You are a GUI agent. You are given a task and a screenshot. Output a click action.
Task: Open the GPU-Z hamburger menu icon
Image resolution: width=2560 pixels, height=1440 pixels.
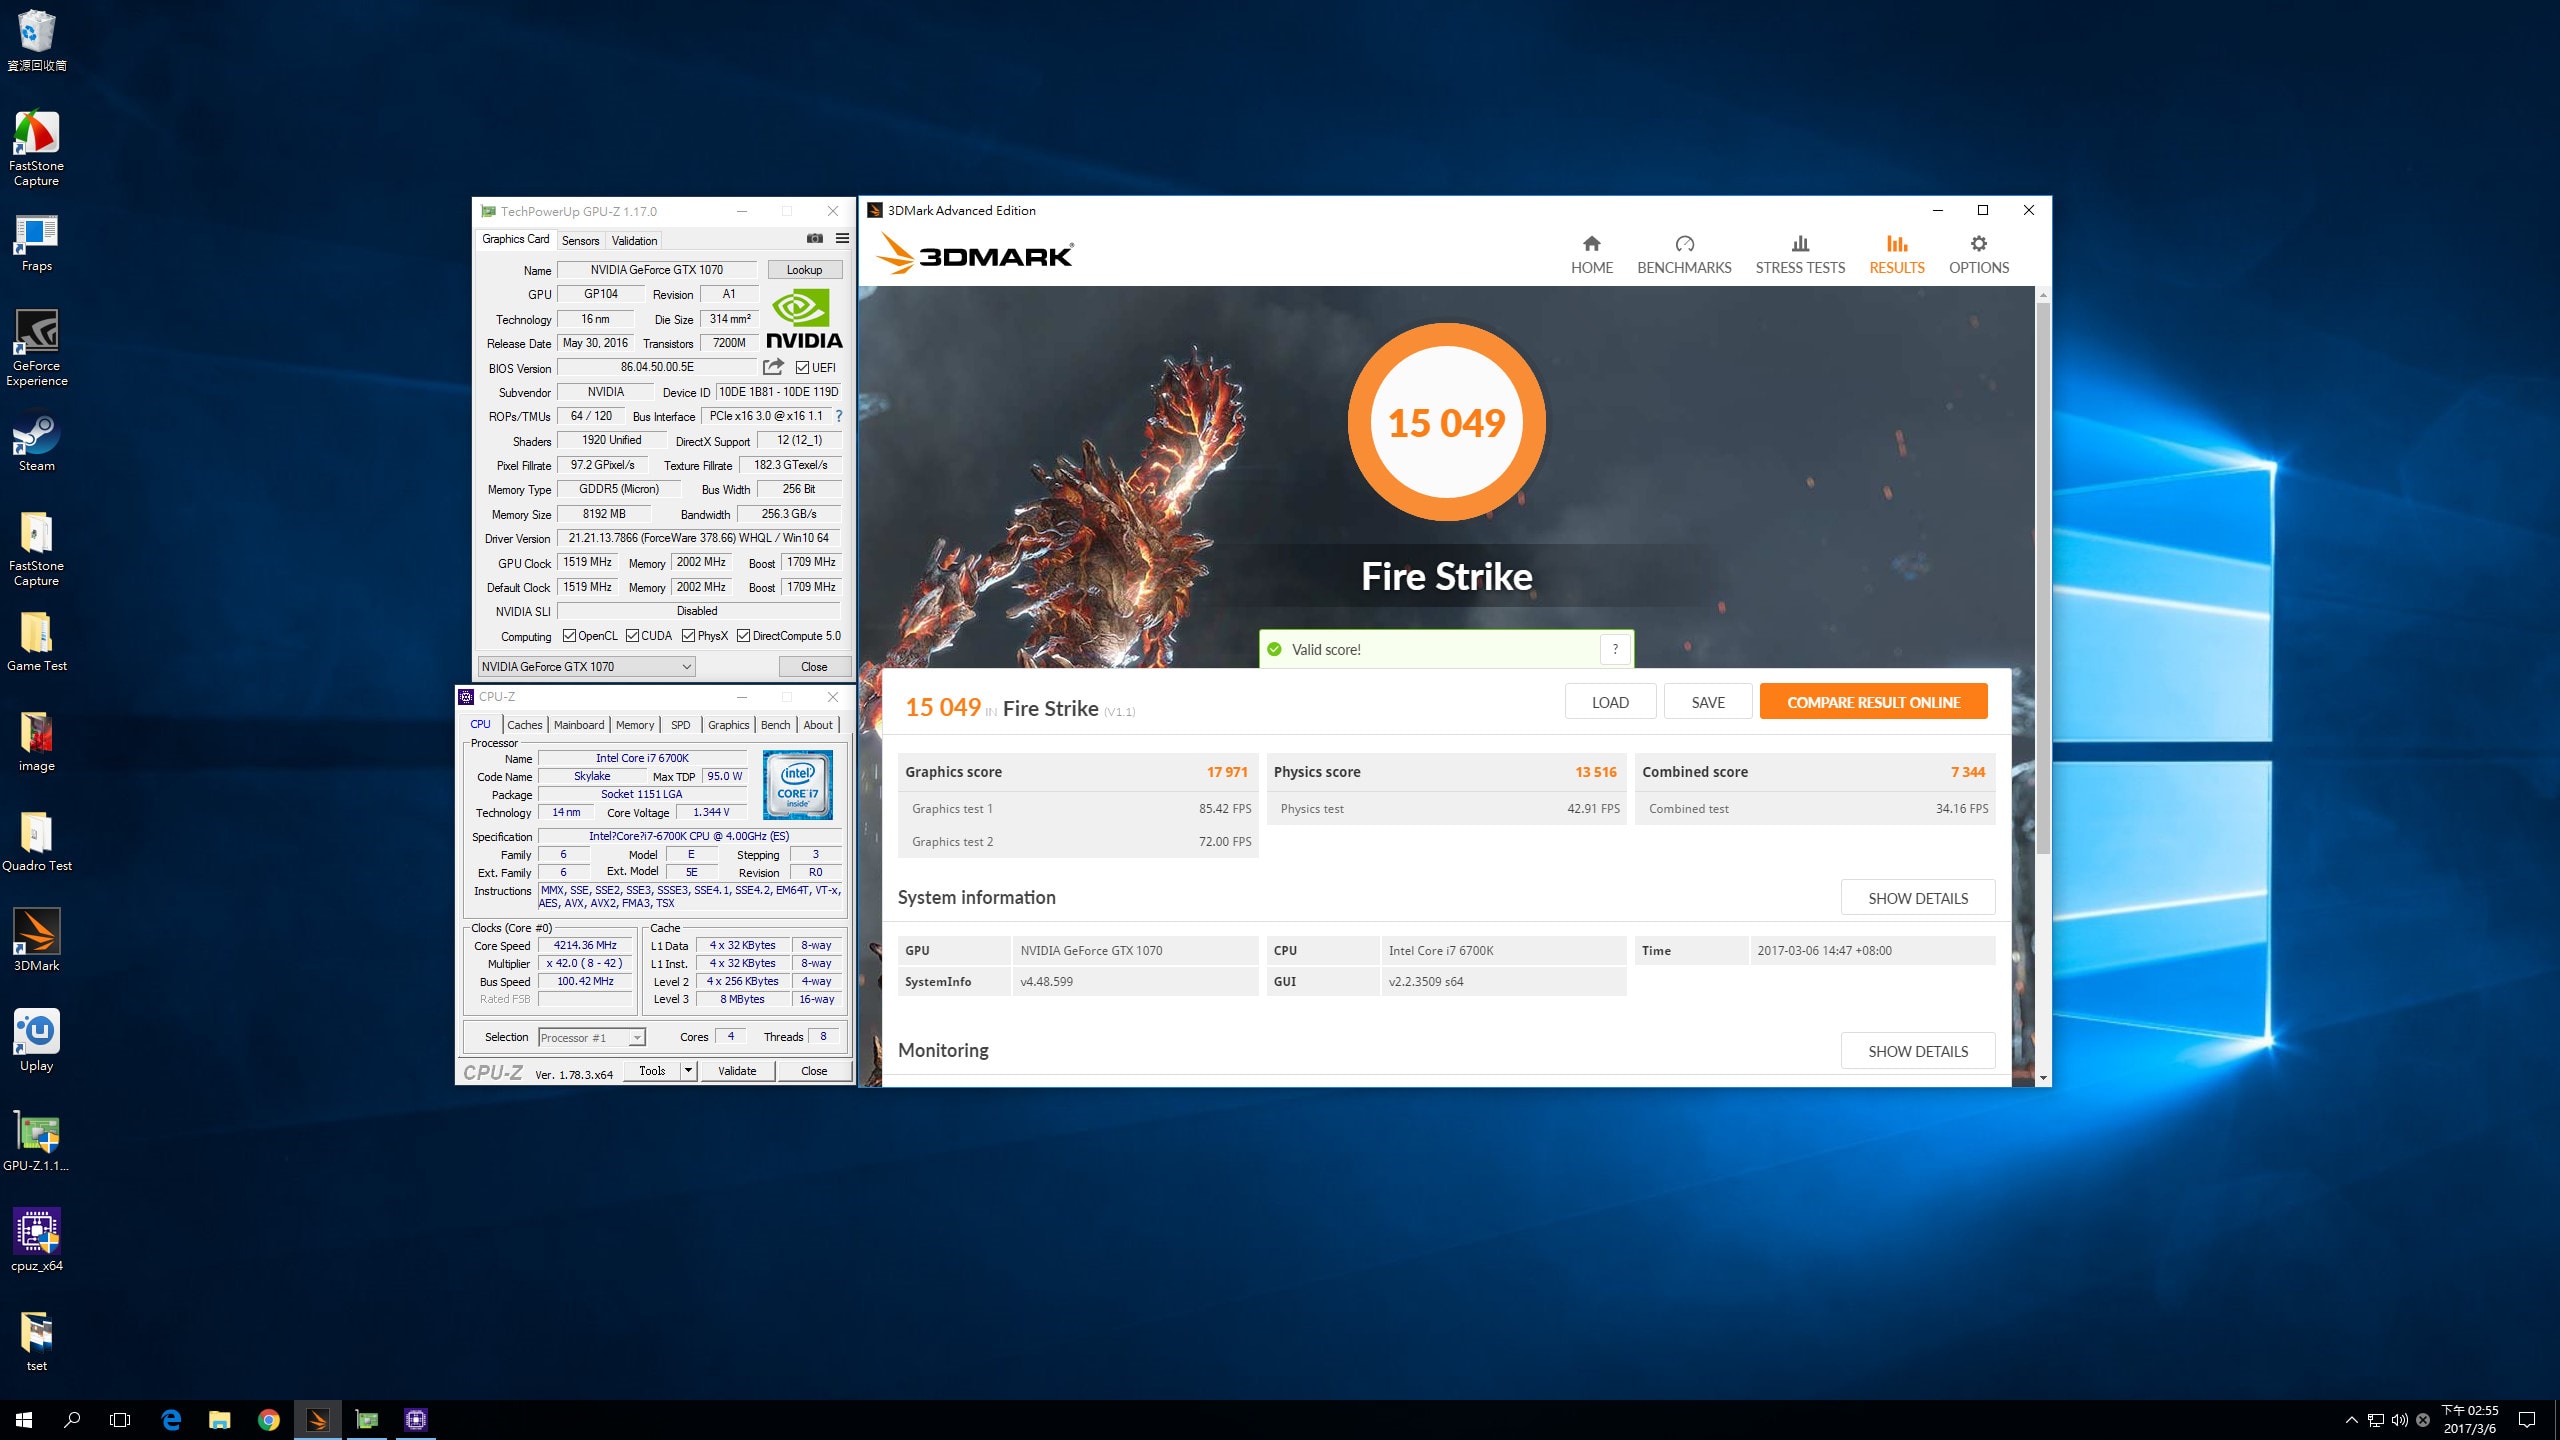842,239
